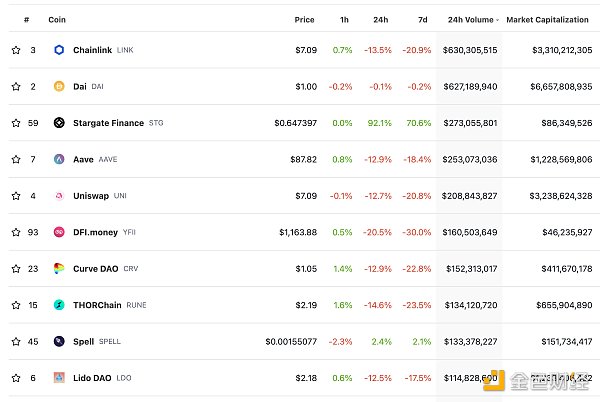Screen dimensions: 600x402
Task: Click the Stargate Finance logo icon
Action: (x=59, y=123)
